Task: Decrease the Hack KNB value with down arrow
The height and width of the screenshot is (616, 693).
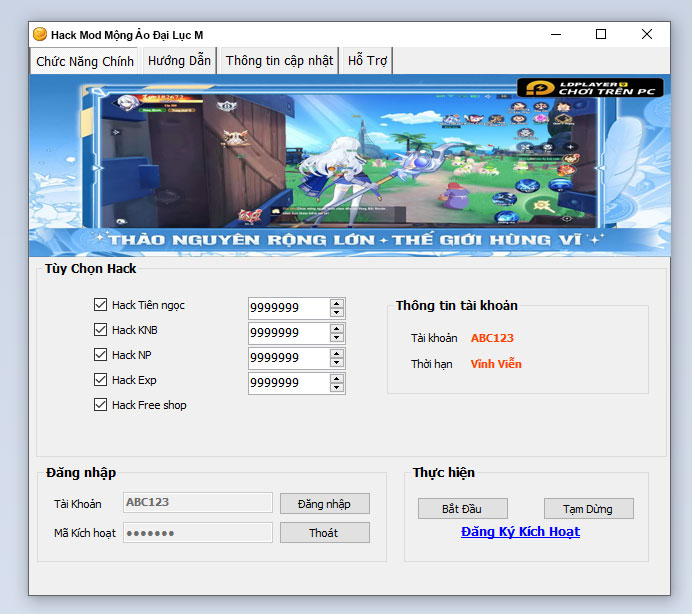Action: coord(337,338)
